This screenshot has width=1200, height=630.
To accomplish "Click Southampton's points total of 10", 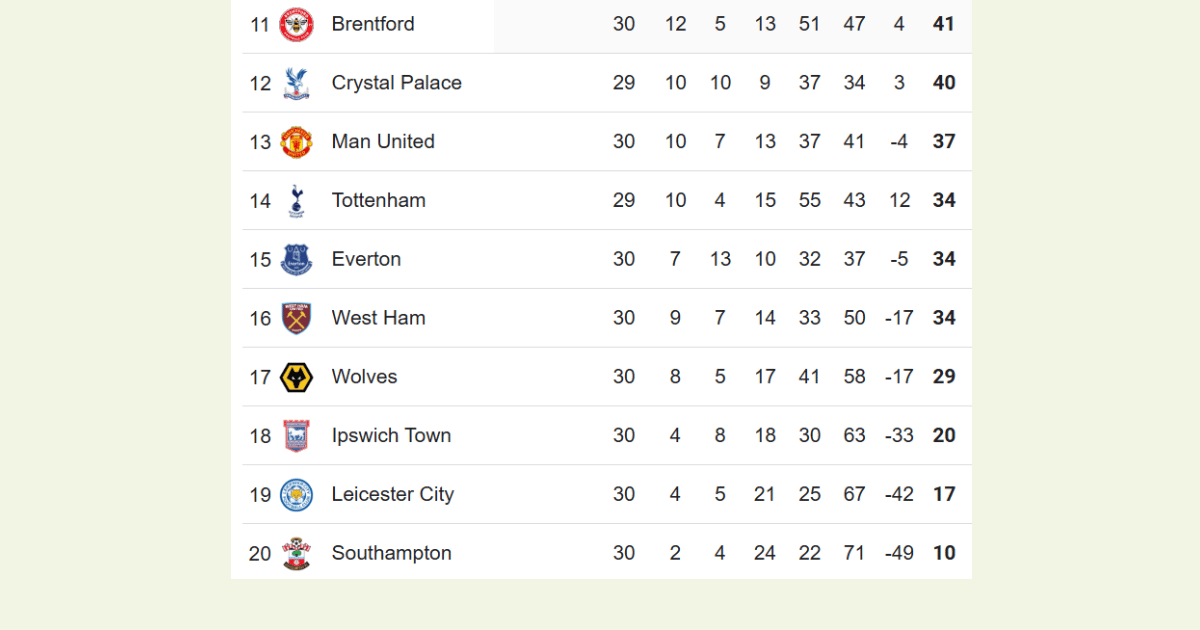I will click(x=944, y=553).
